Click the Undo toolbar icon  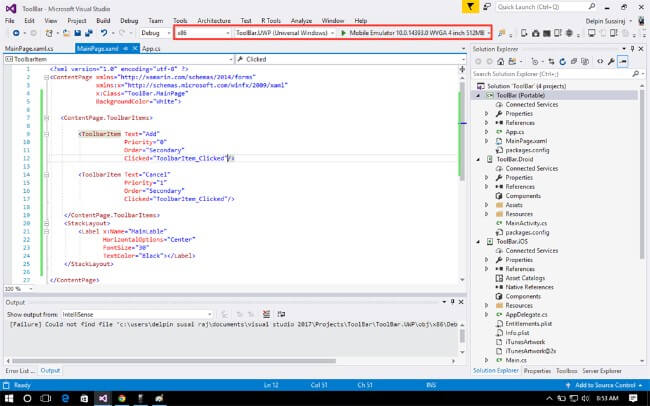click(x=106, y=33)
